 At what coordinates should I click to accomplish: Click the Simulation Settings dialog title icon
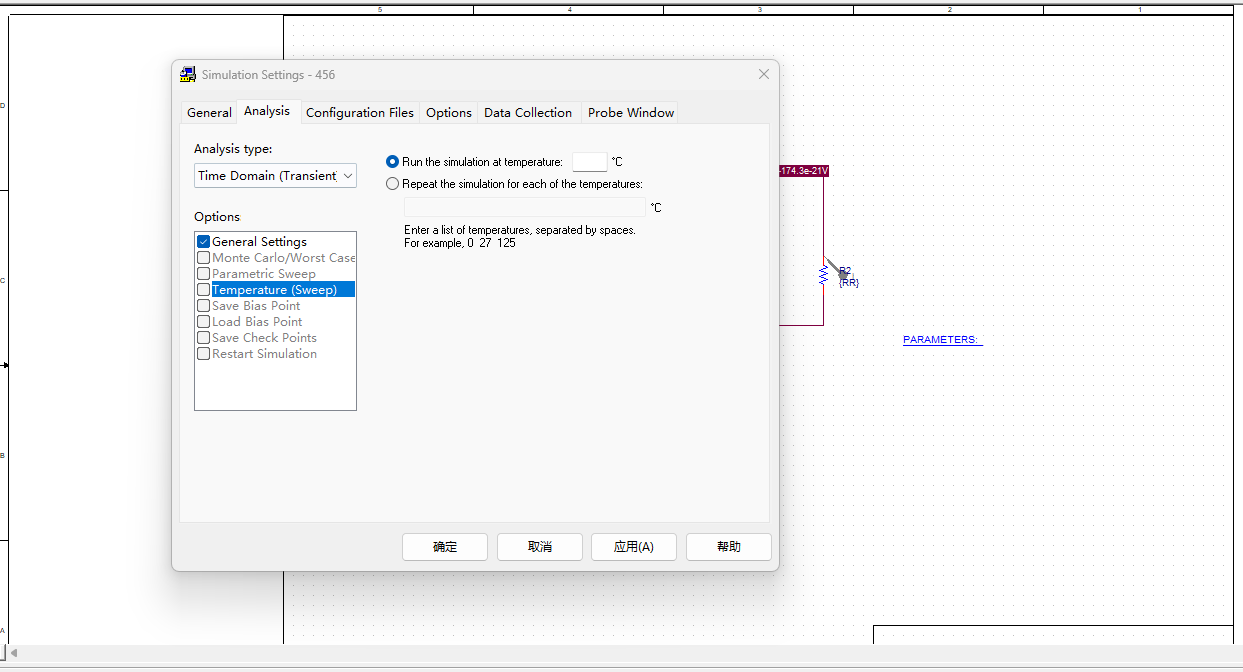[188, 75]
